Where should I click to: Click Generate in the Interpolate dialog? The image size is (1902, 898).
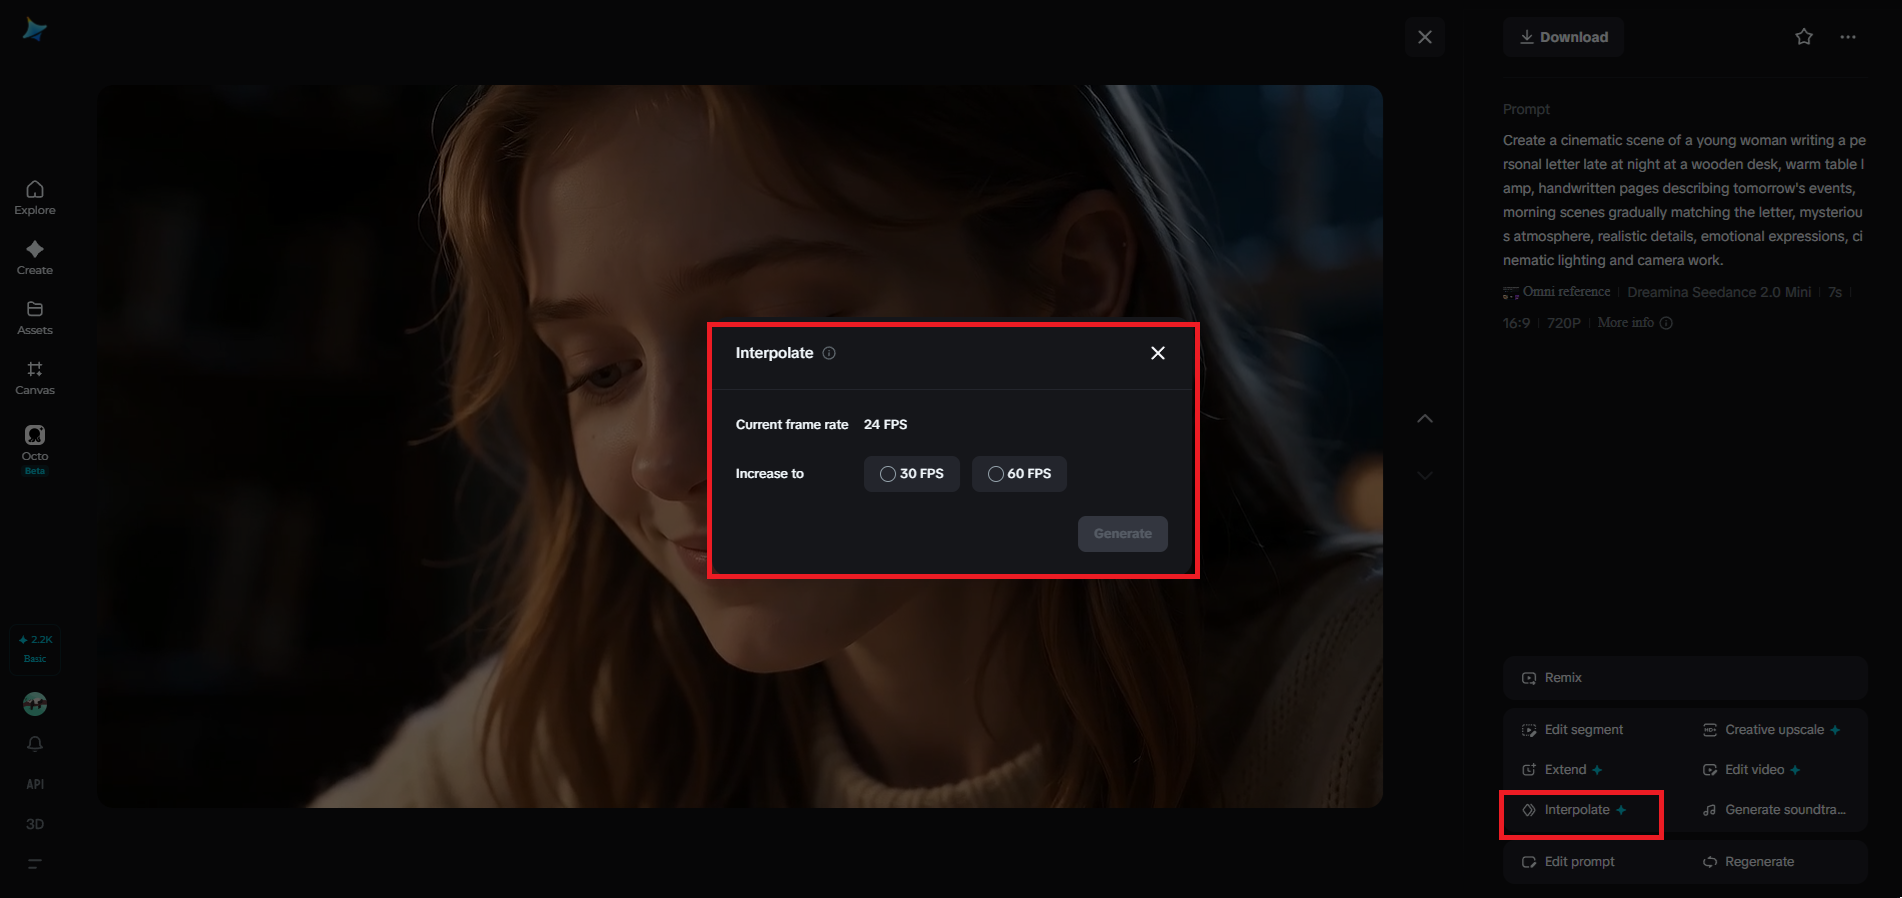click(1123, 534)
